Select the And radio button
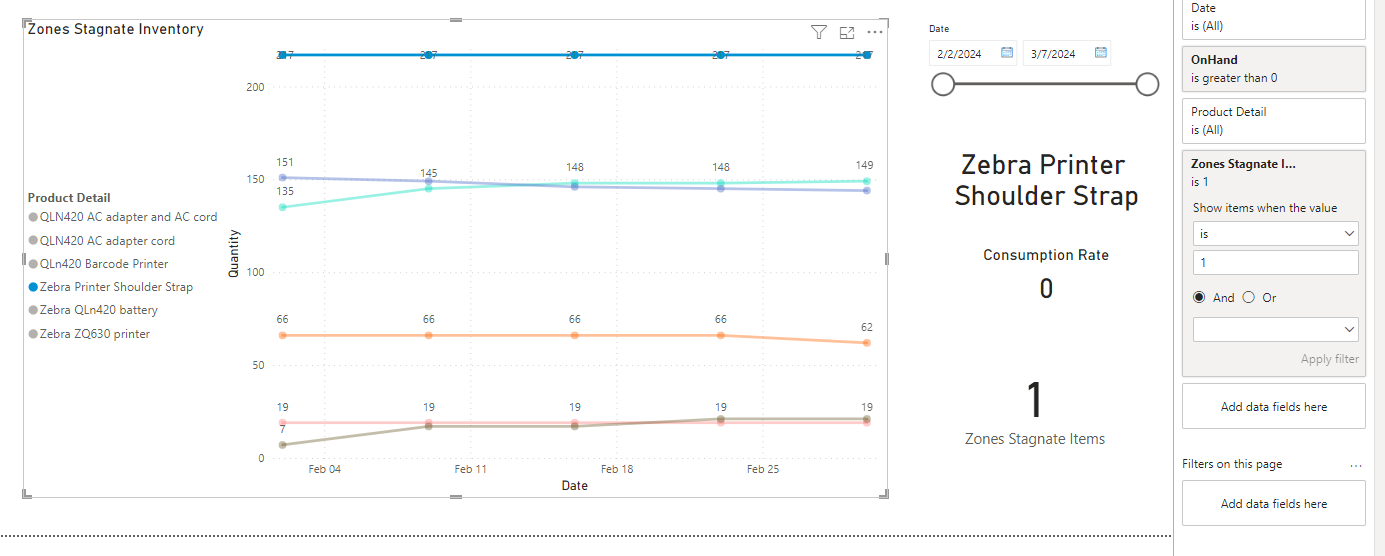 (x=1199, y=297)
